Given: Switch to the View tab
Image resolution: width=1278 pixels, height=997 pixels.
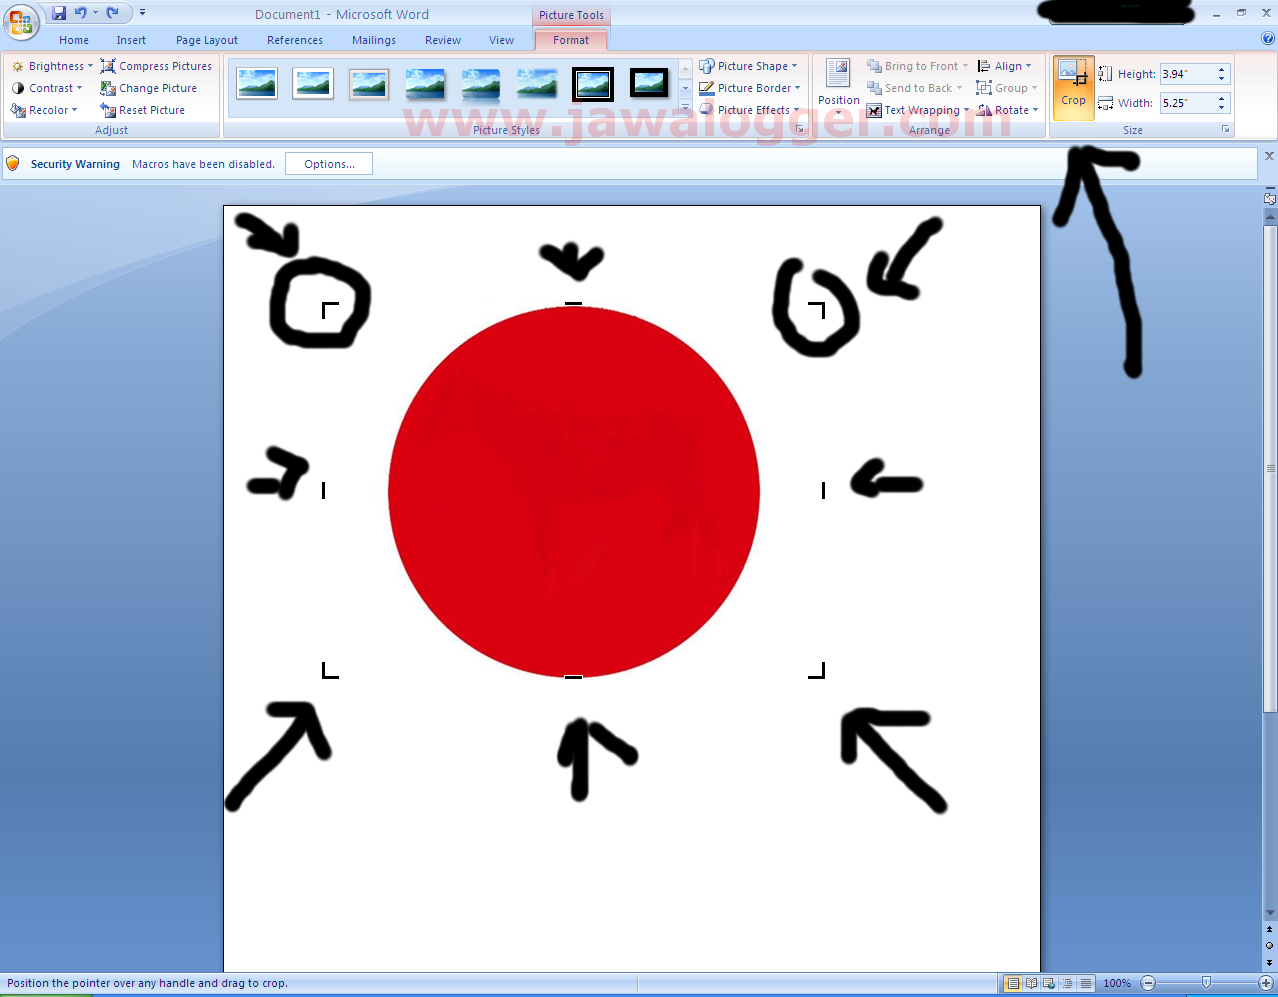Looking at the screenshot, I should (x=502, y=40).
